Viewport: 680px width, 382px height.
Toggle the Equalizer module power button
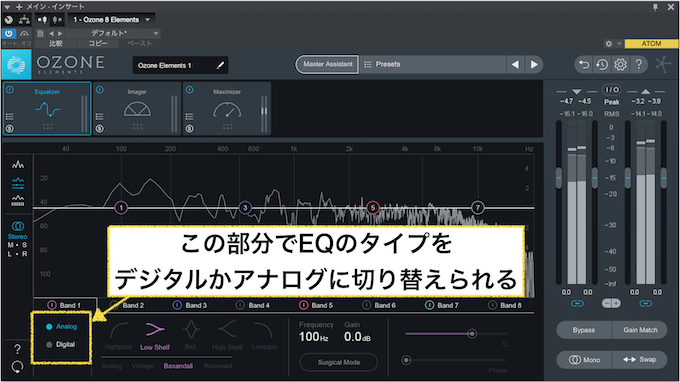pos(10,90)
